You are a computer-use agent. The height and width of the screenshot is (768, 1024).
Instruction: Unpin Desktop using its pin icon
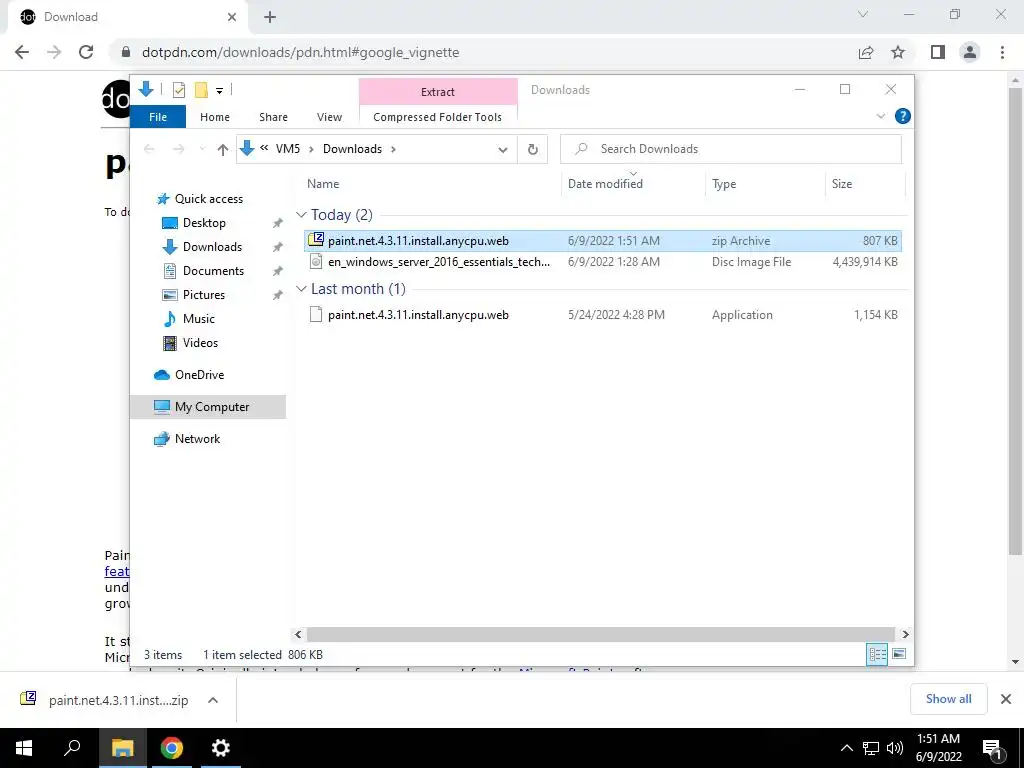point(278,223)
